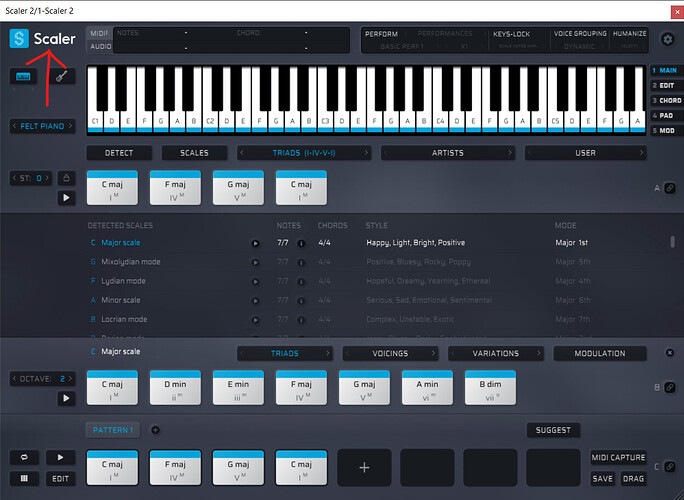Toggle KEYS-LOCK mode
Viewport: 684px width, 500px height.
coord(511,34)
